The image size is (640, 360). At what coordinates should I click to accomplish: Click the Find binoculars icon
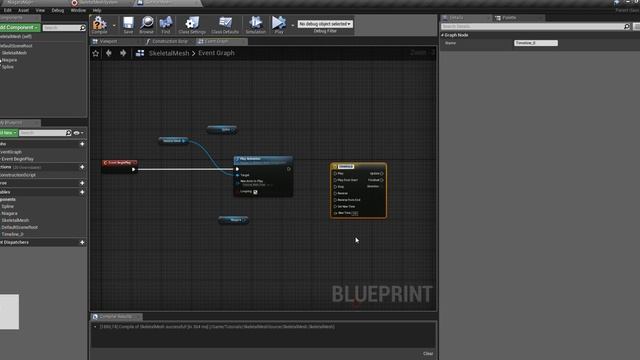coord(166,24)
